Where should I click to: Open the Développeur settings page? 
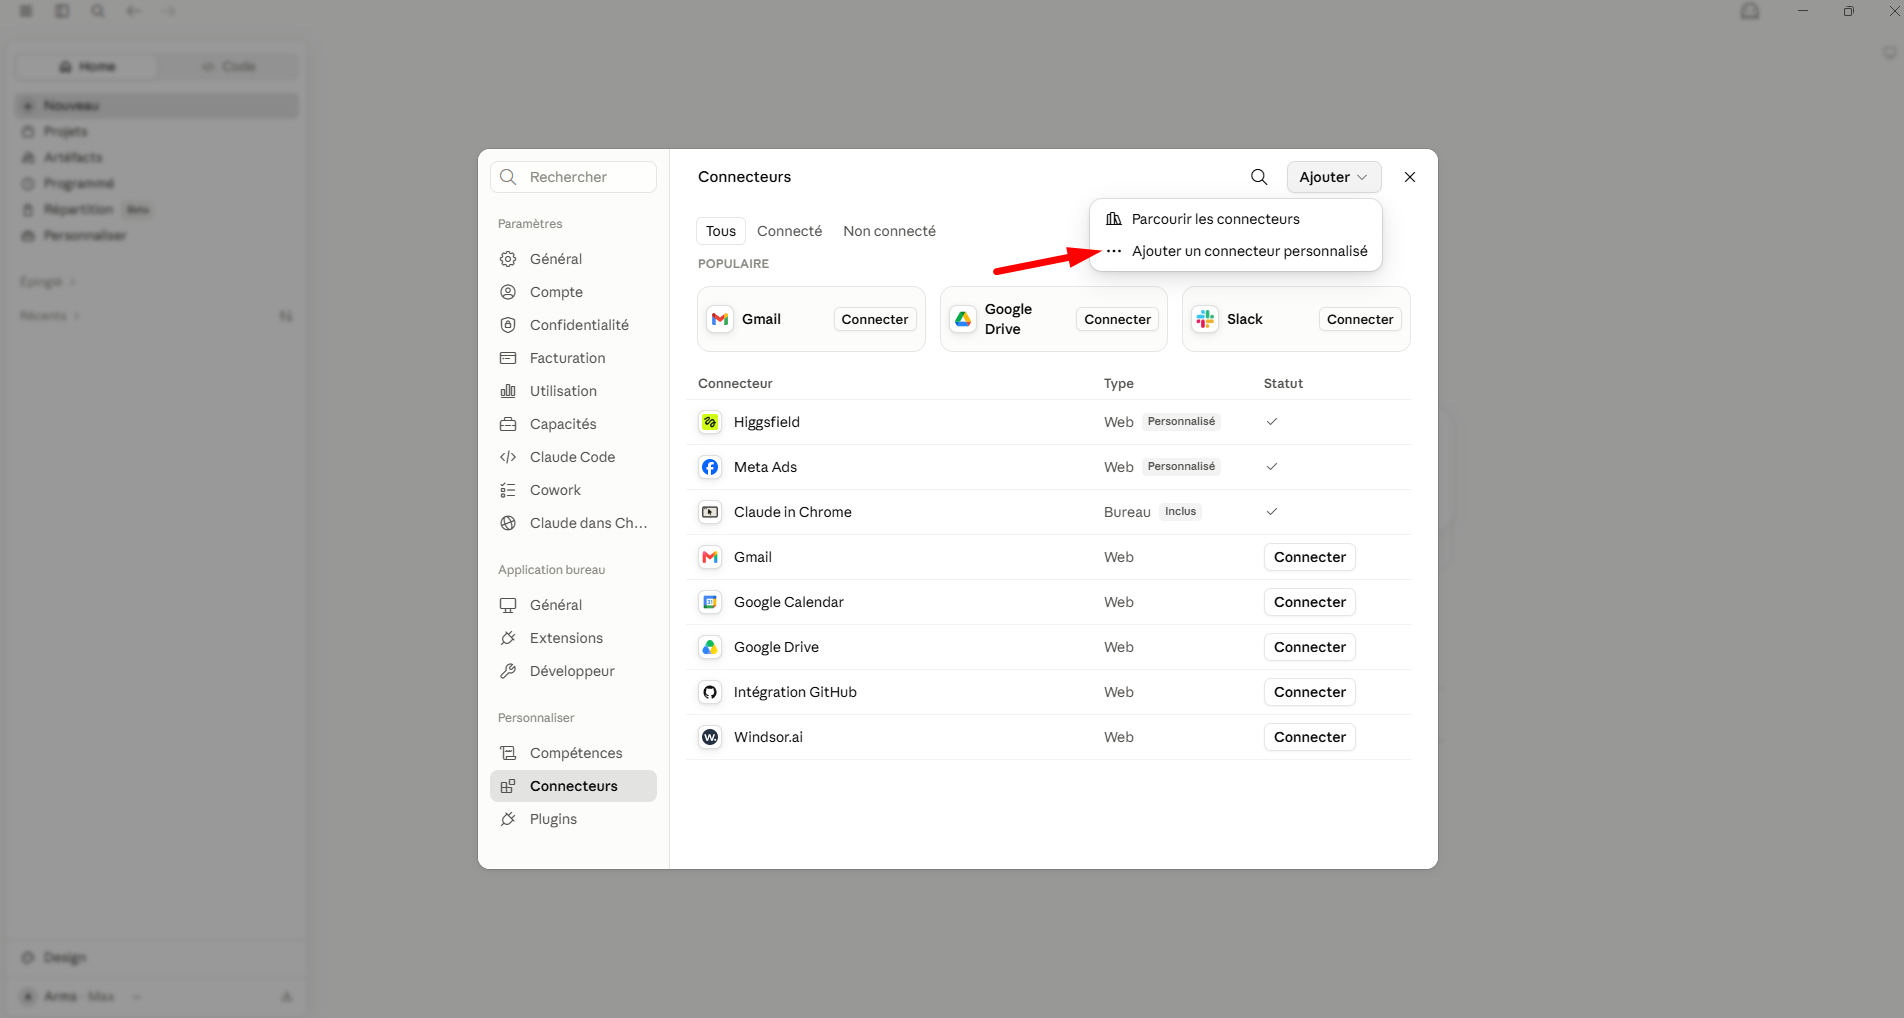click(x=573, y=671)
